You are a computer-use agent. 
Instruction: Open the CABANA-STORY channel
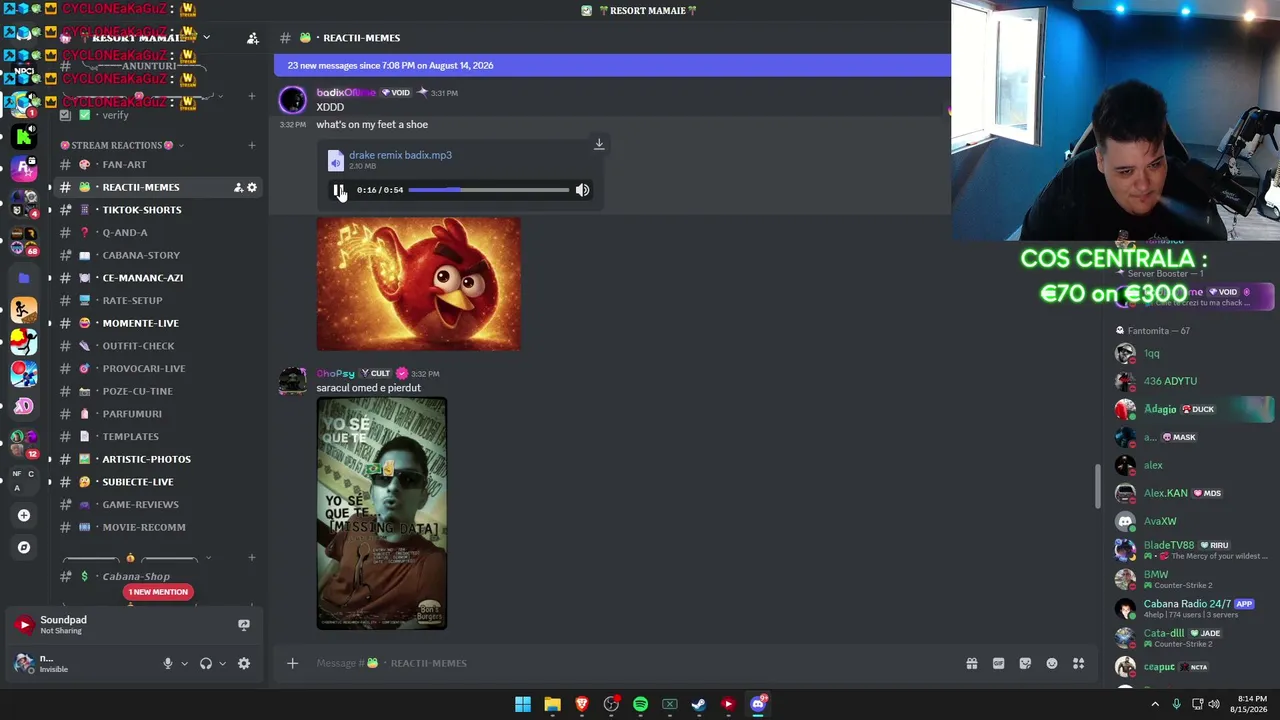[x=141, y=255]
